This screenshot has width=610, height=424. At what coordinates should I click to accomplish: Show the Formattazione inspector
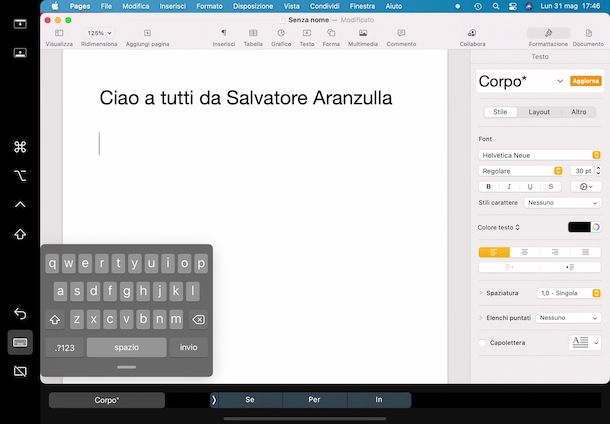click(548, 33)
